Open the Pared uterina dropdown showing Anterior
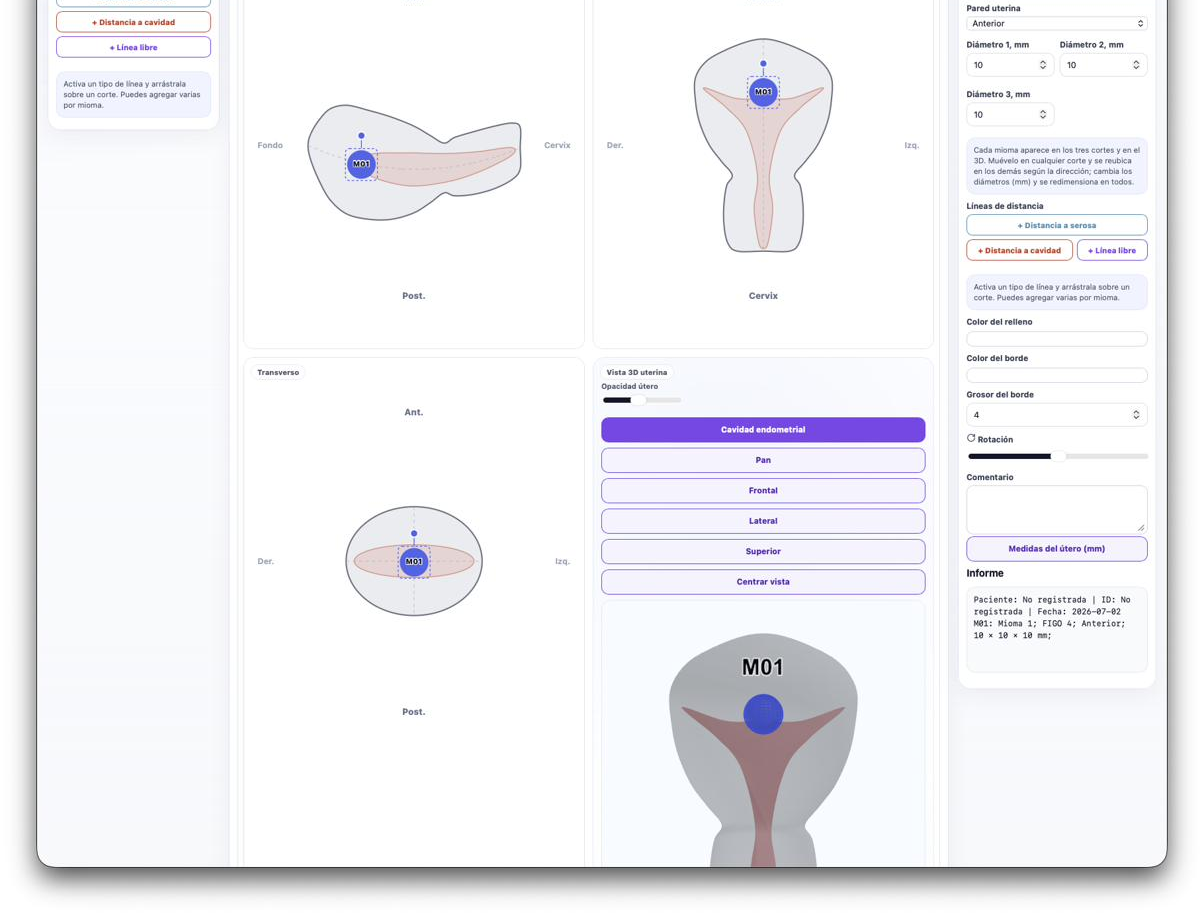Viewport: 1204px width, 918px height. 1056,23
